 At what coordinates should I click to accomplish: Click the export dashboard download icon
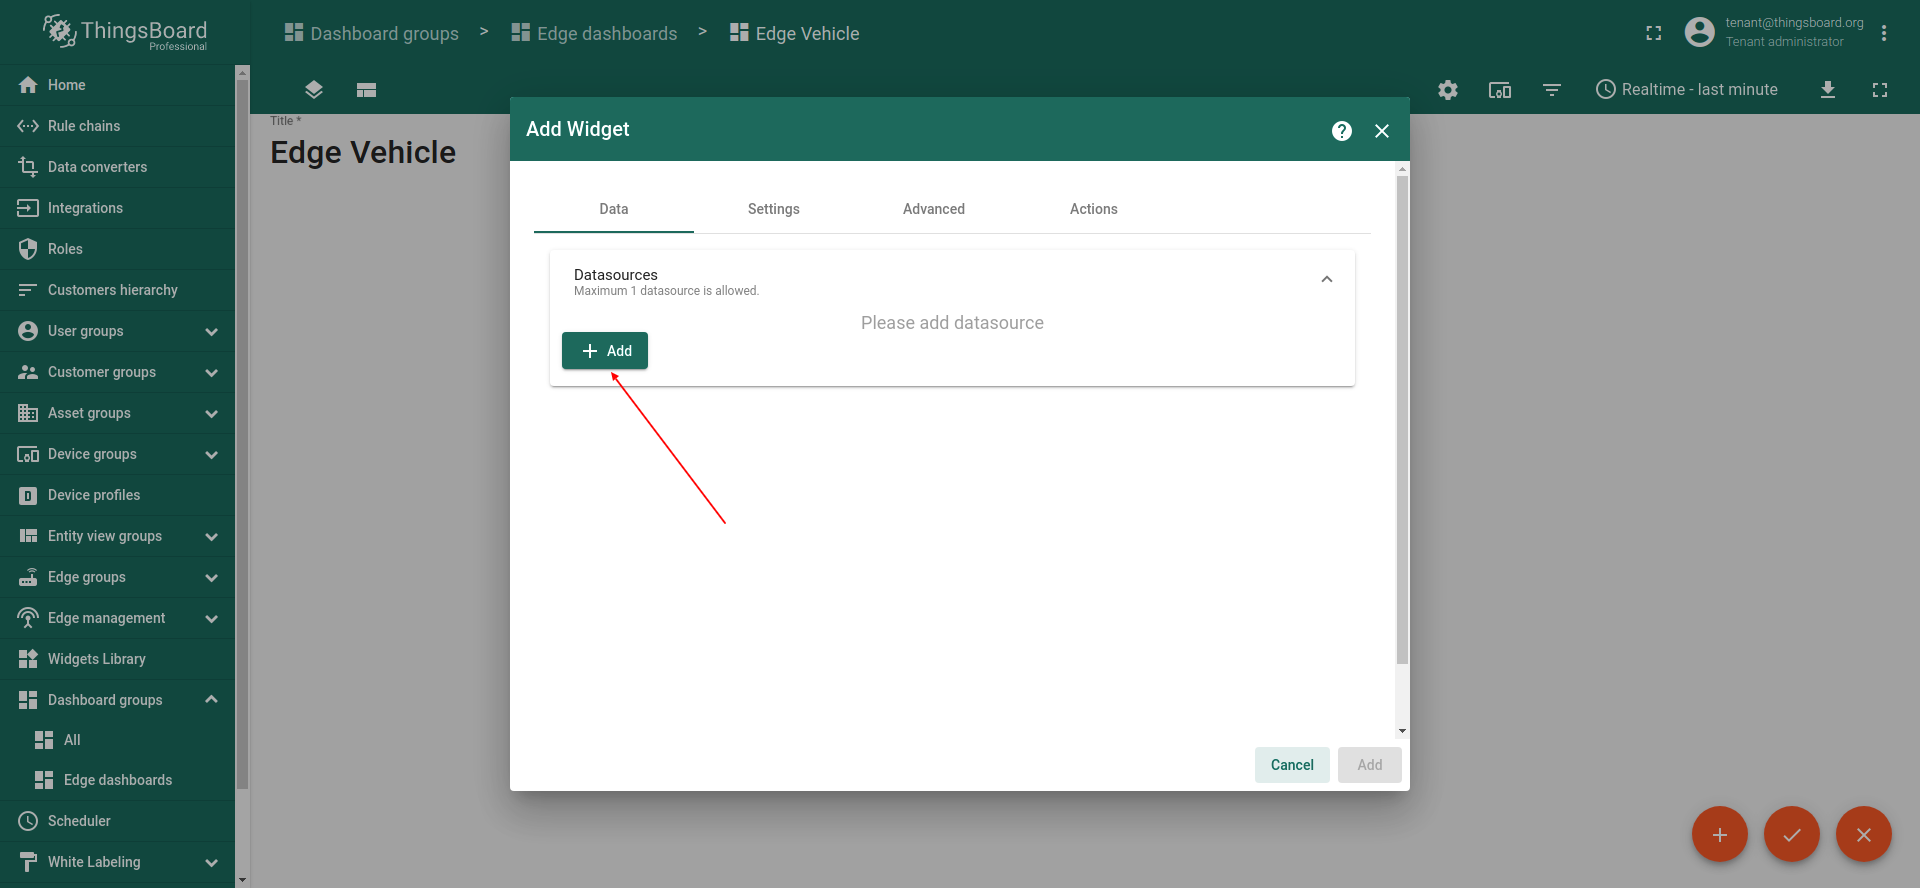click(x=1828, y=90)
